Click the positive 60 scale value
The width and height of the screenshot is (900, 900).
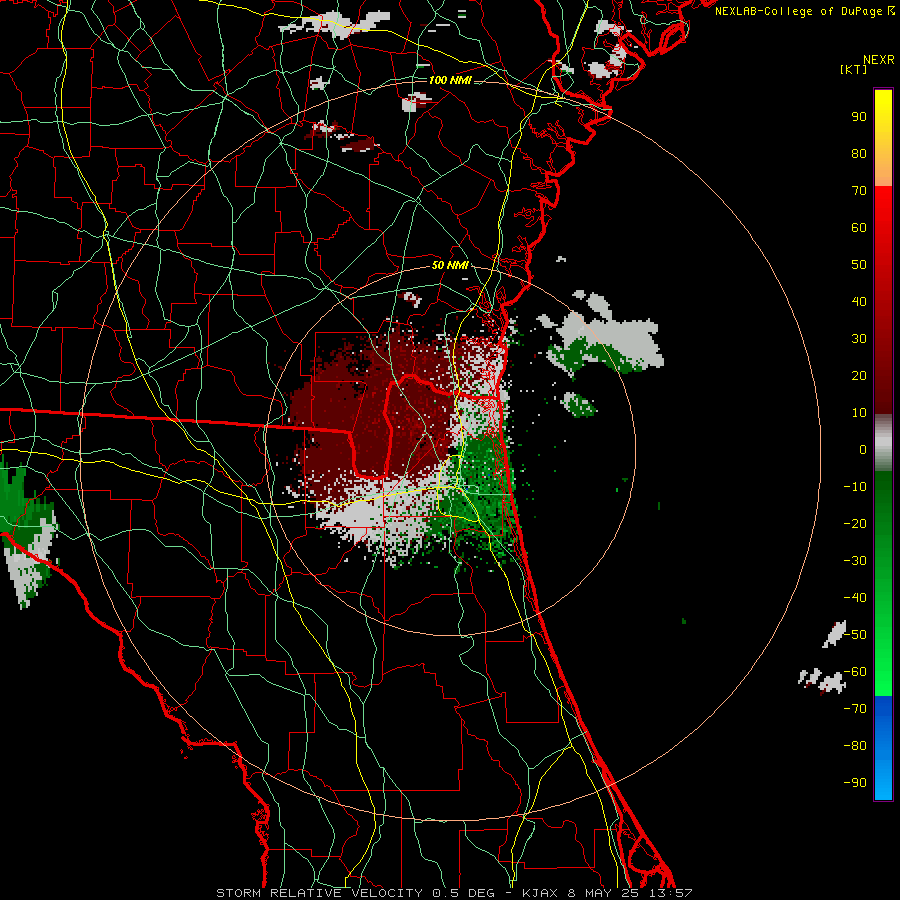[859, 228]
